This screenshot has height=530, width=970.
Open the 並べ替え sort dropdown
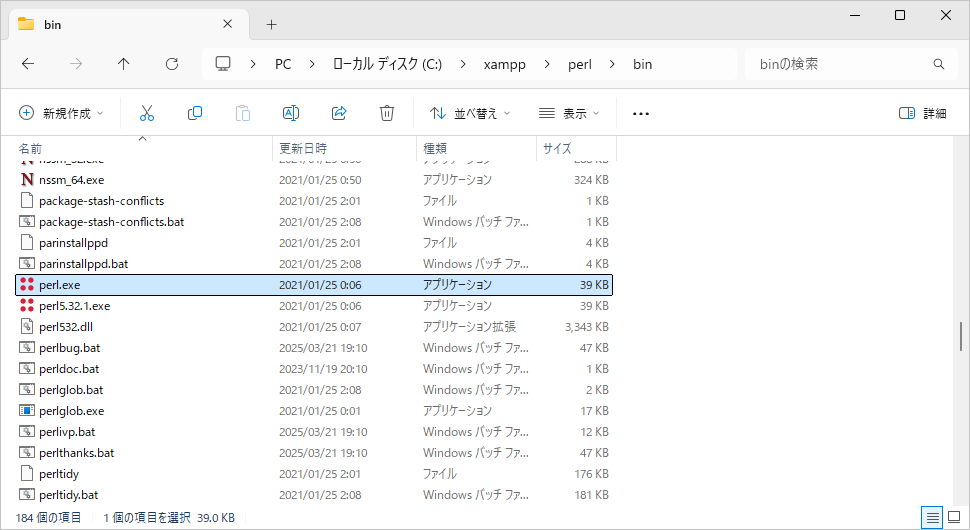pos(470,113)
